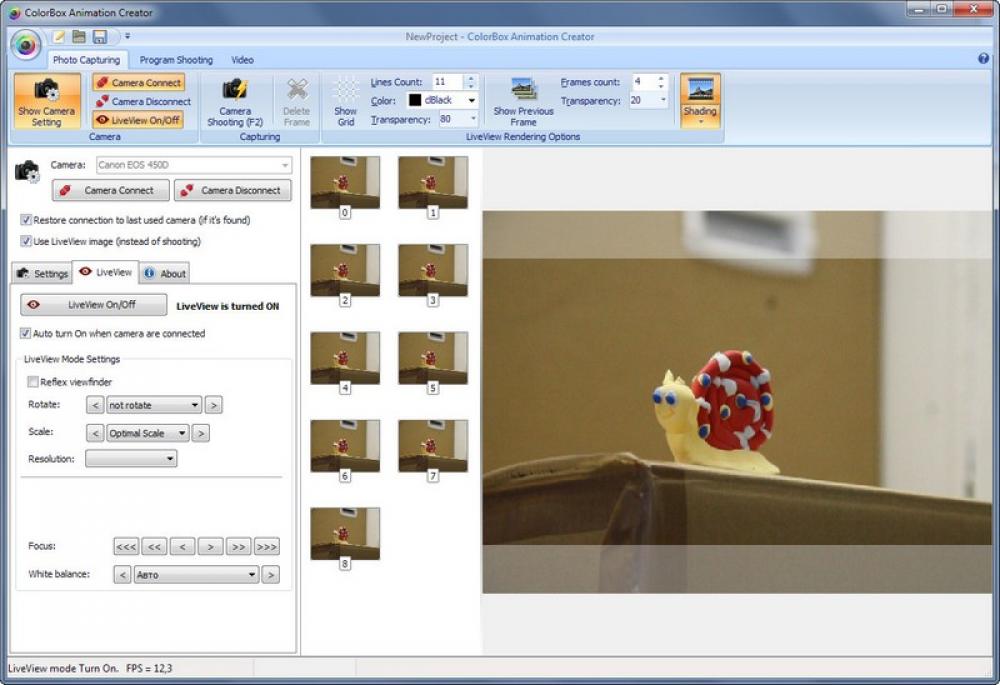The image size is (1000, 685).
Task: Click the Camera Disconnect button
Action: 233,190
